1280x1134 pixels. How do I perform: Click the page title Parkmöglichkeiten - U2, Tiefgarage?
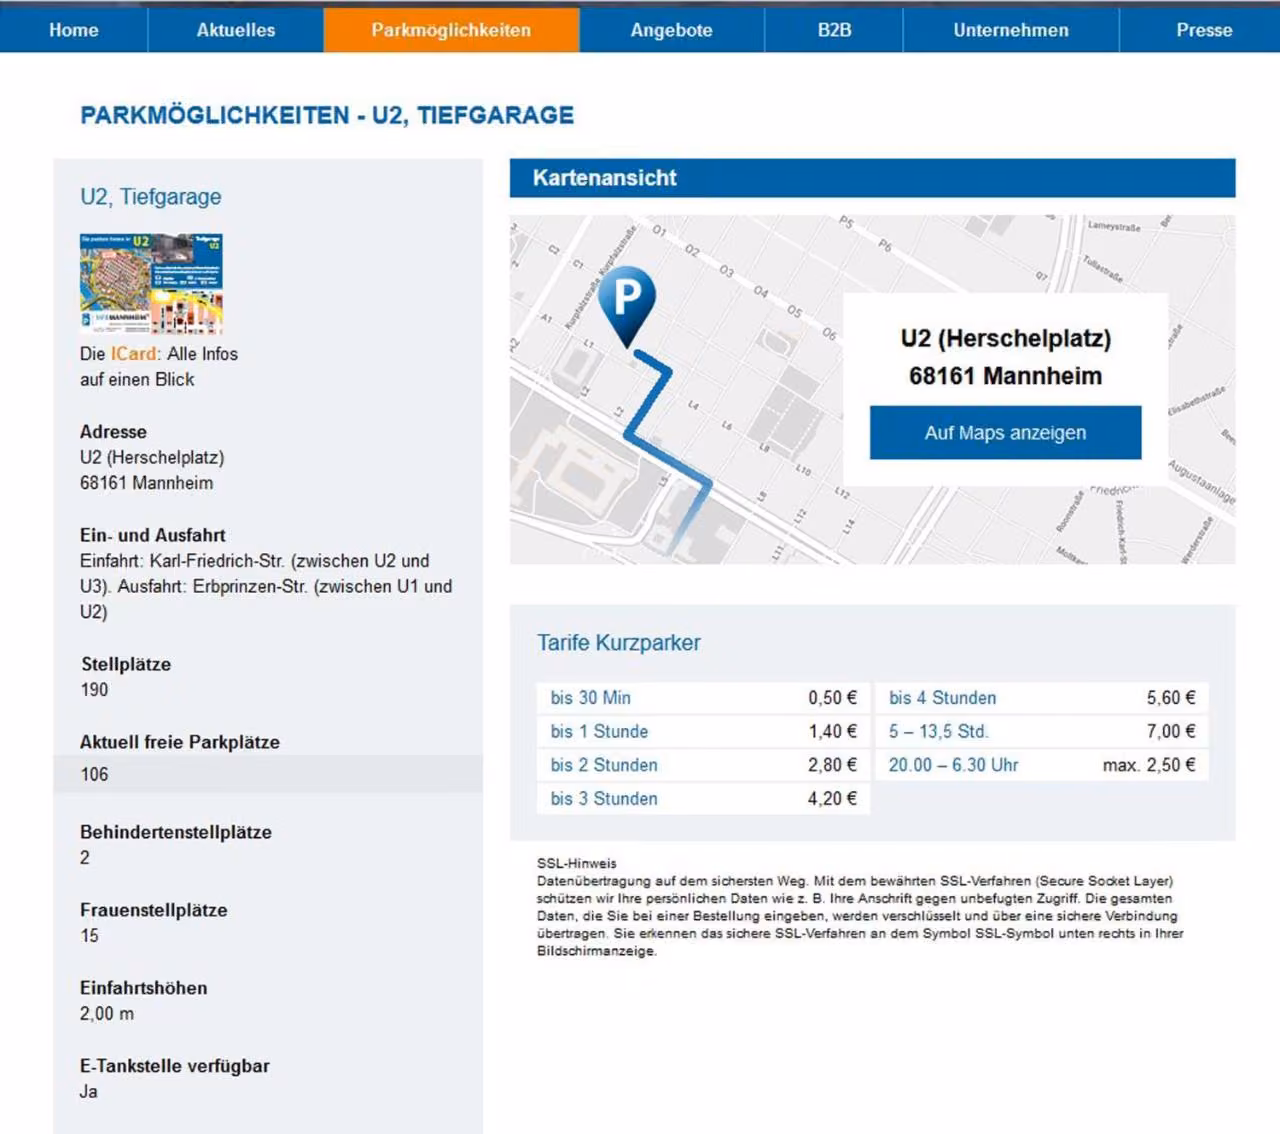coord(327,116)
